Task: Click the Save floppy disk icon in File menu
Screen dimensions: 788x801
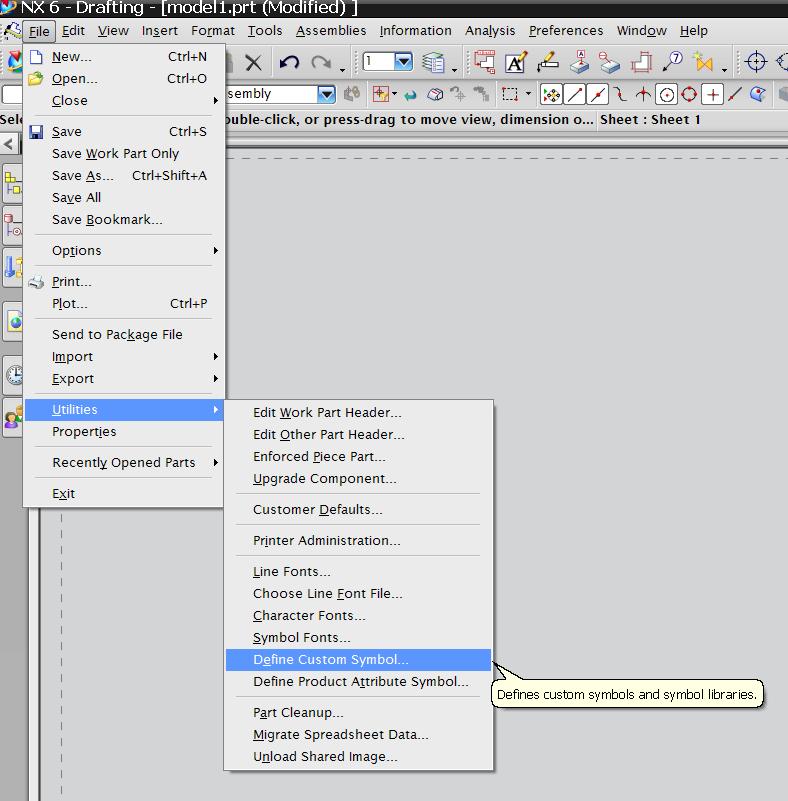Action: point(36,132)
